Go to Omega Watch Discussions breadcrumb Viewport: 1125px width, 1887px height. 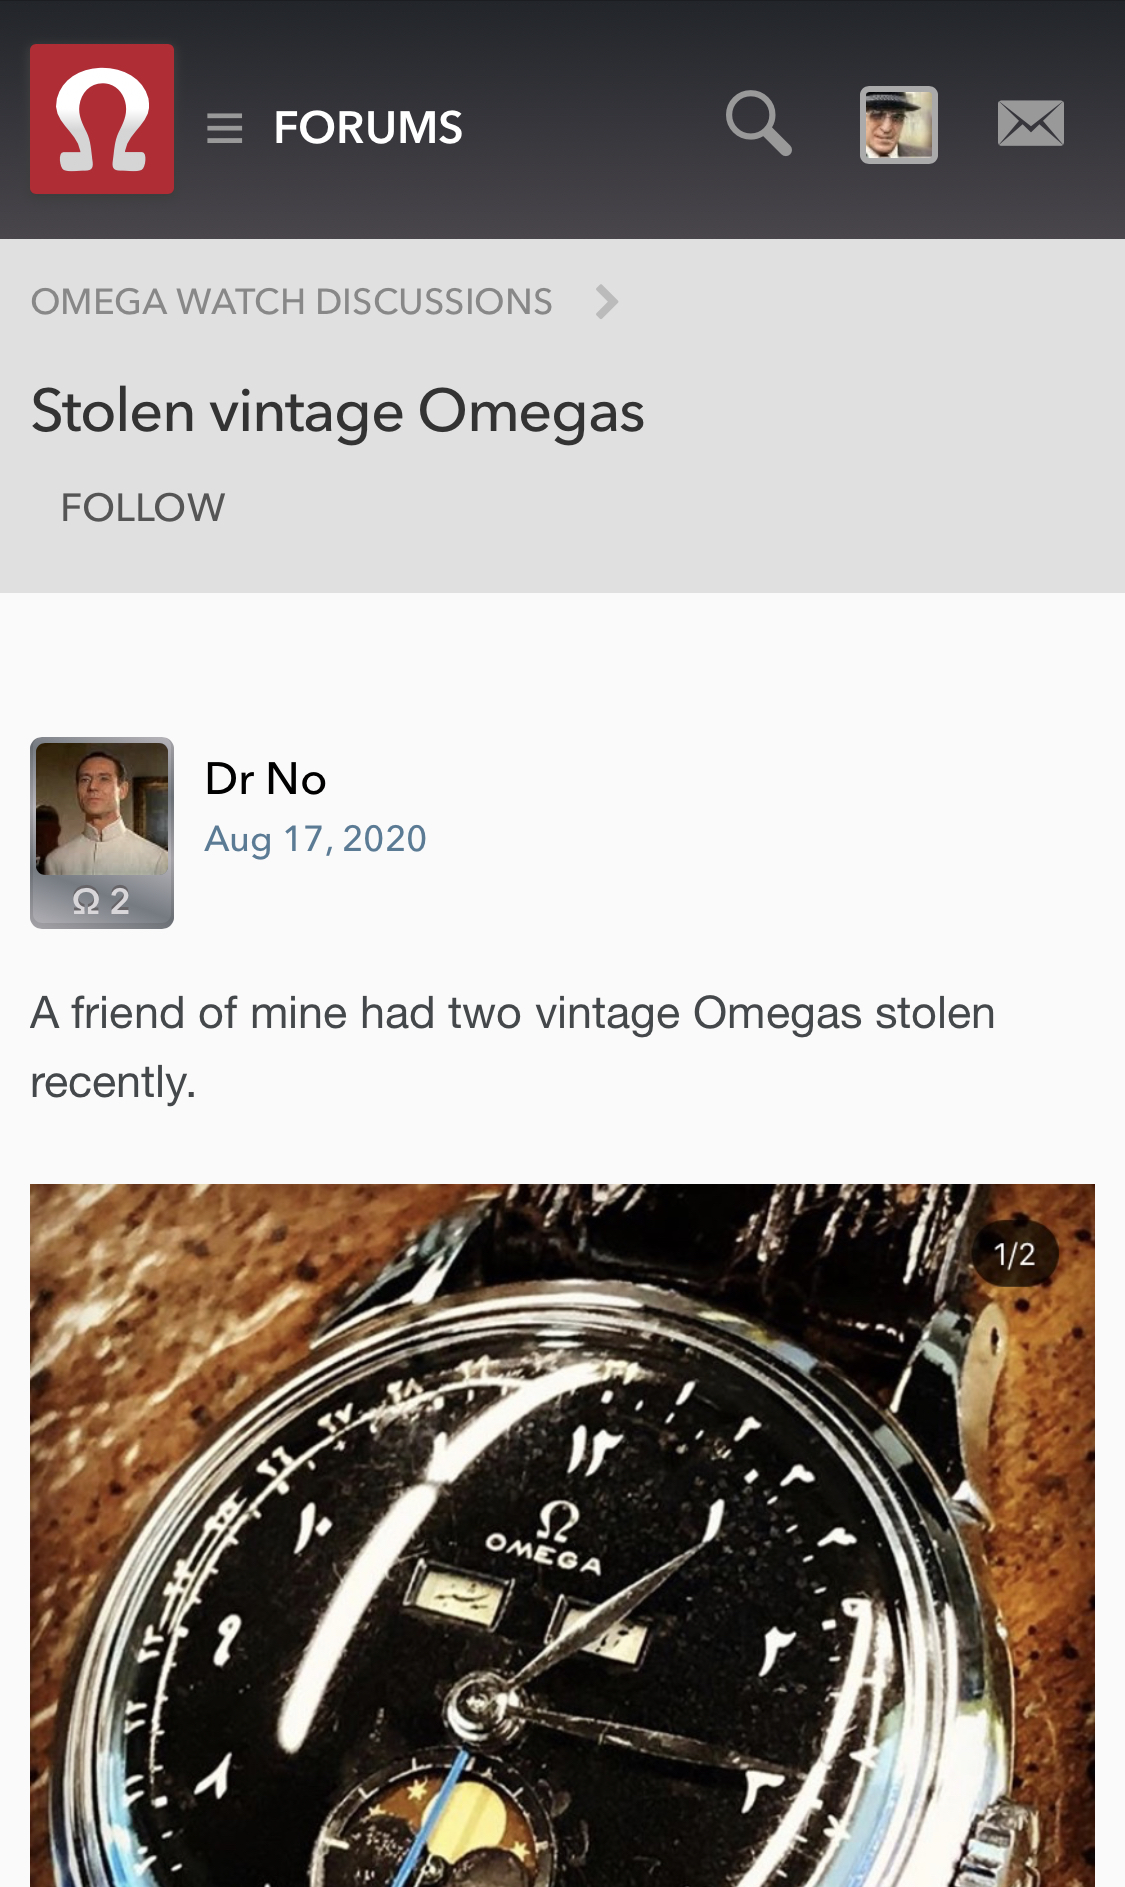point(291,301)
